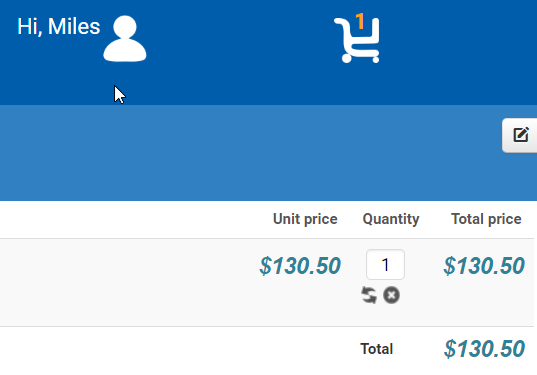The width and height of the screenshot is (537, 375).
Task: Select the Unit price column header
Action: (x=305, y=219)
